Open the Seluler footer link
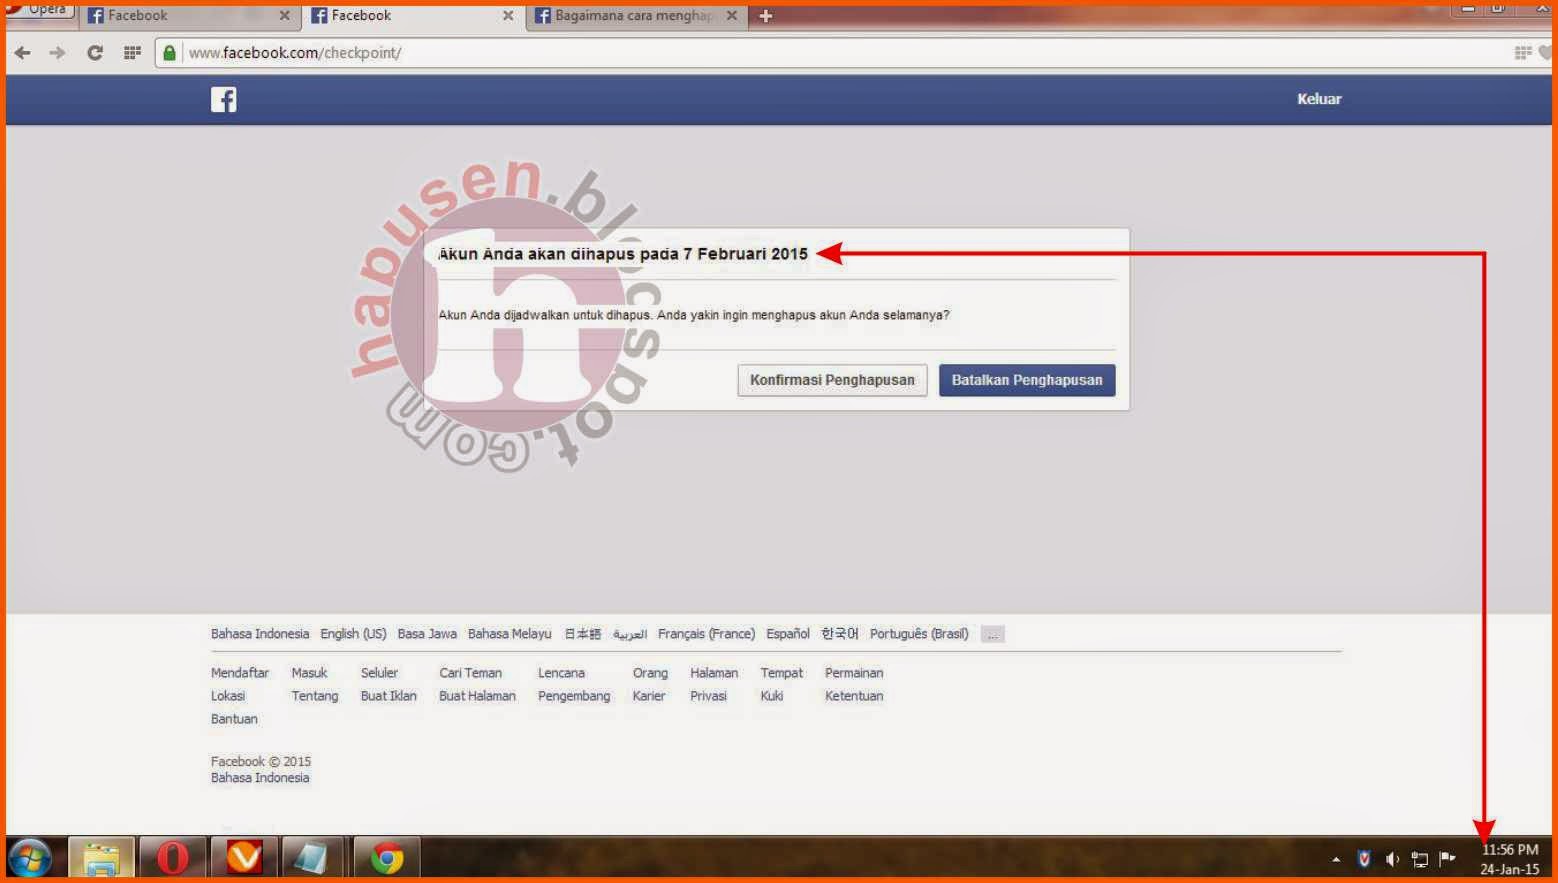Image resolution: width=1558 pixels, height=883 pixels. [379, 673]
